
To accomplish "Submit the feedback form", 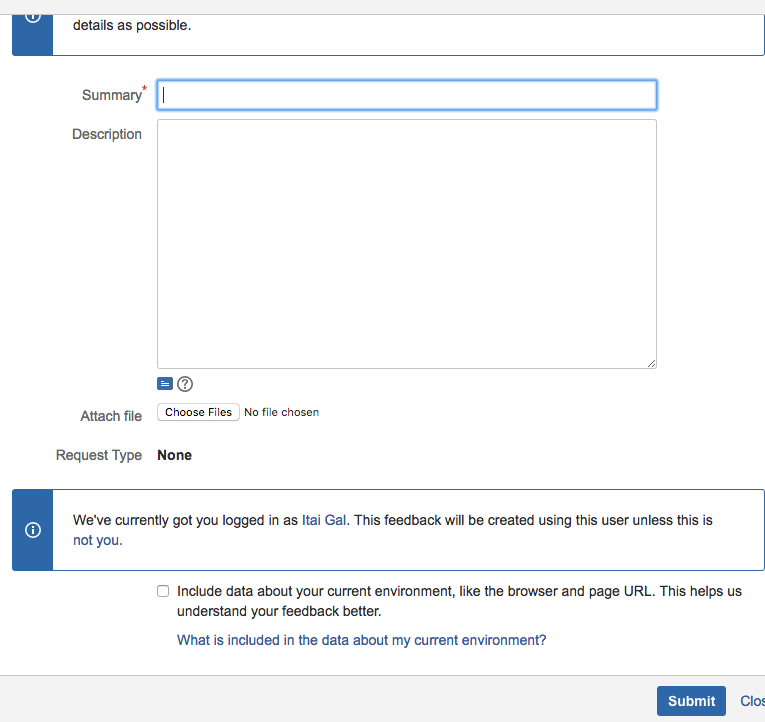I will pyautogui.click(x=691, y=701).
